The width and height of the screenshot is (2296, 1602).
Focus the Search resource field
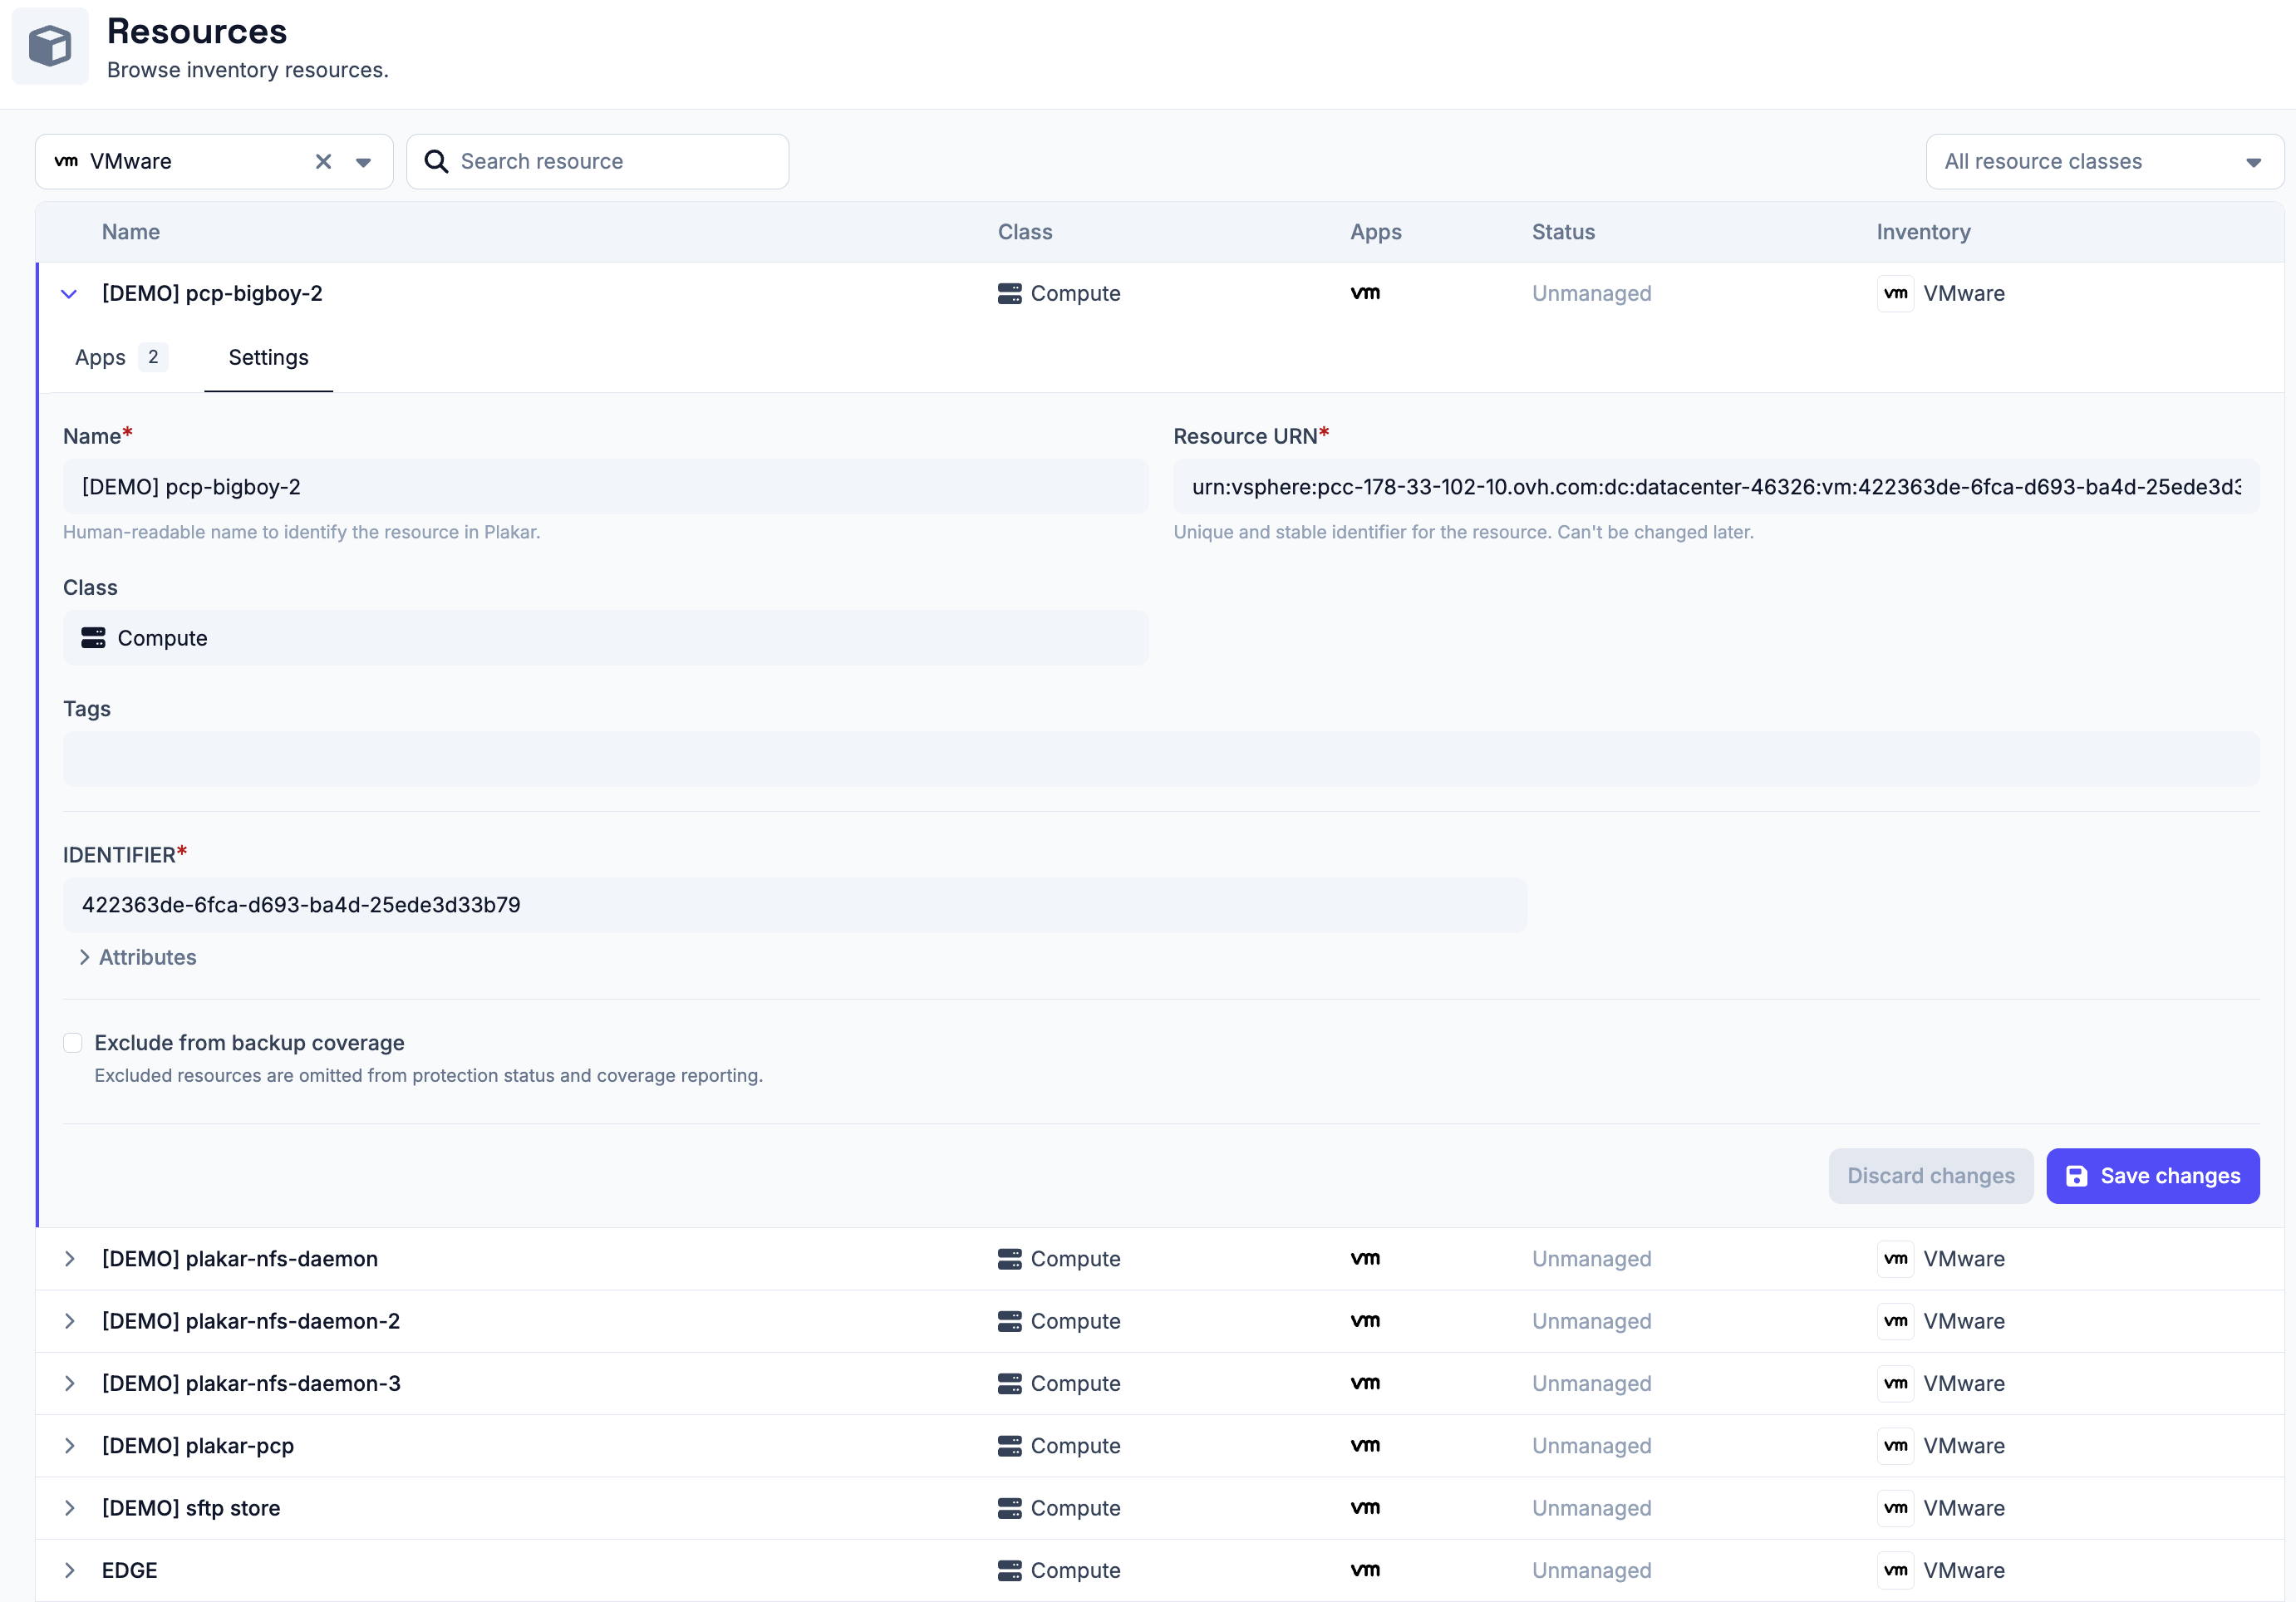point(597,162)
